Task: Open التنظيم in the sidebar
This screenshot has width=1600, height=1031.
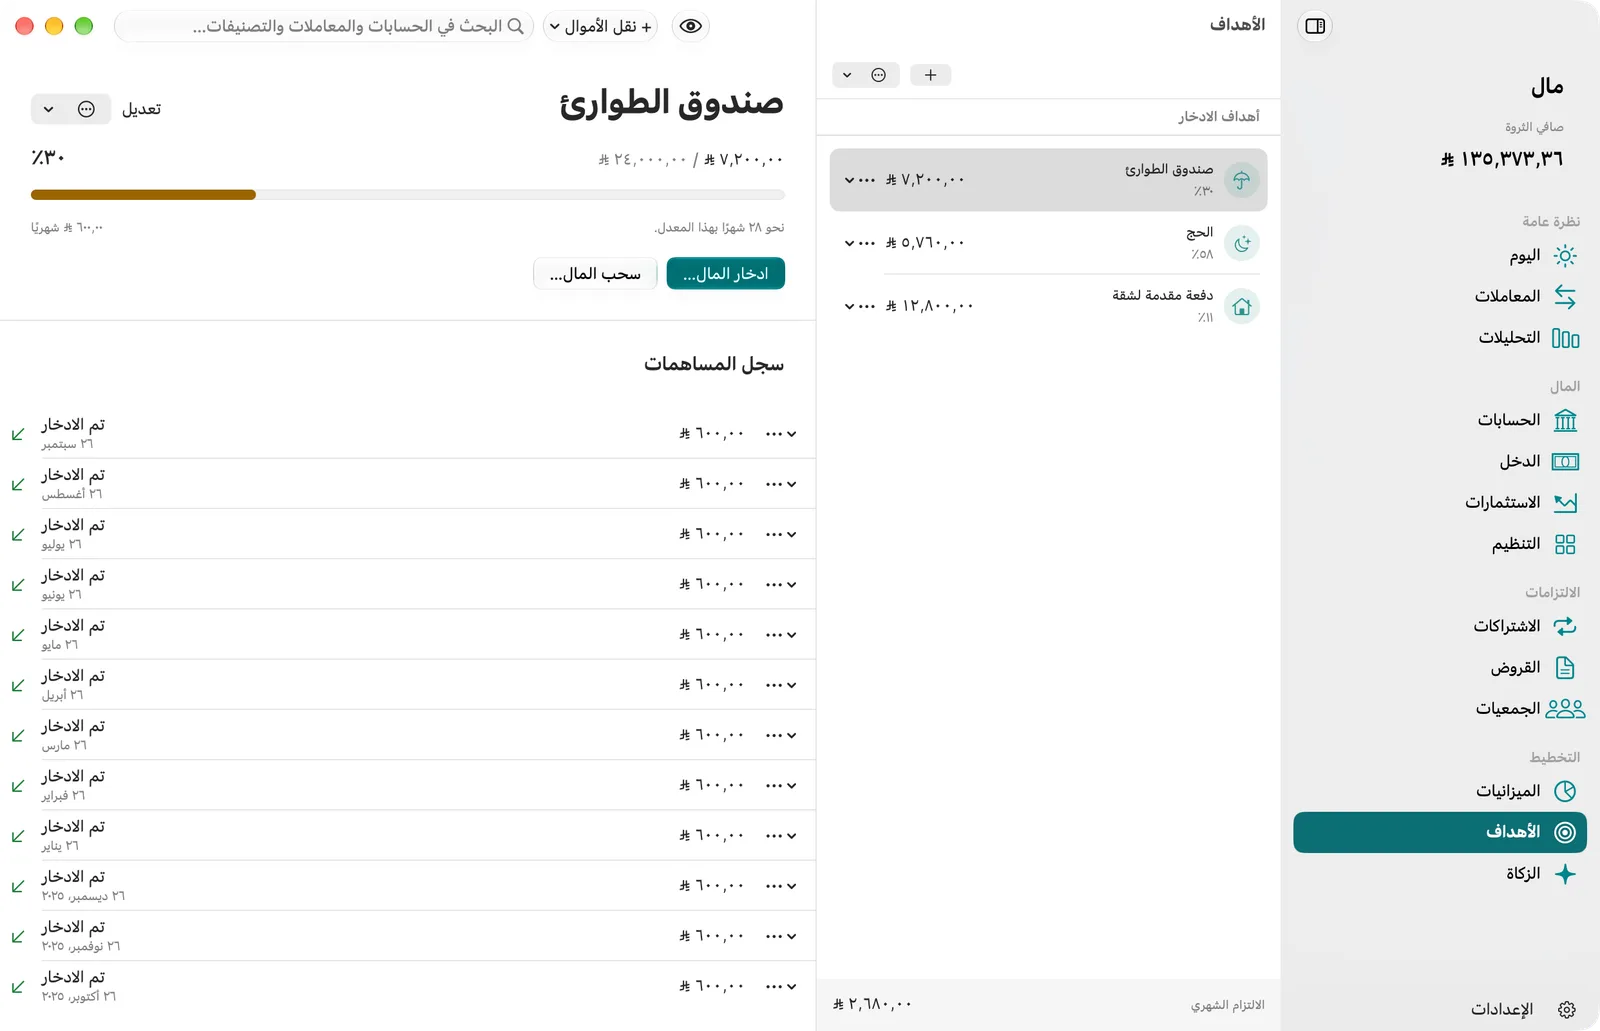Action: coord(1440,544)
